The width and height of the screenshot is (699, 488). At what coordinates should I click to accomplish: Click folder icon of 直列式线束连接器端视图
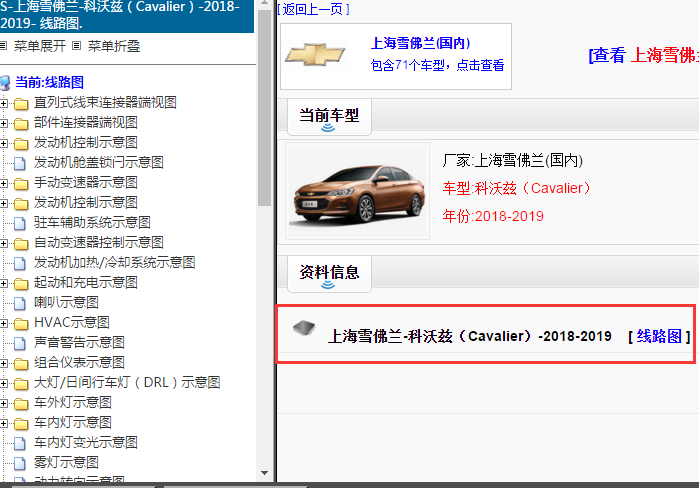tap(21, 104)
